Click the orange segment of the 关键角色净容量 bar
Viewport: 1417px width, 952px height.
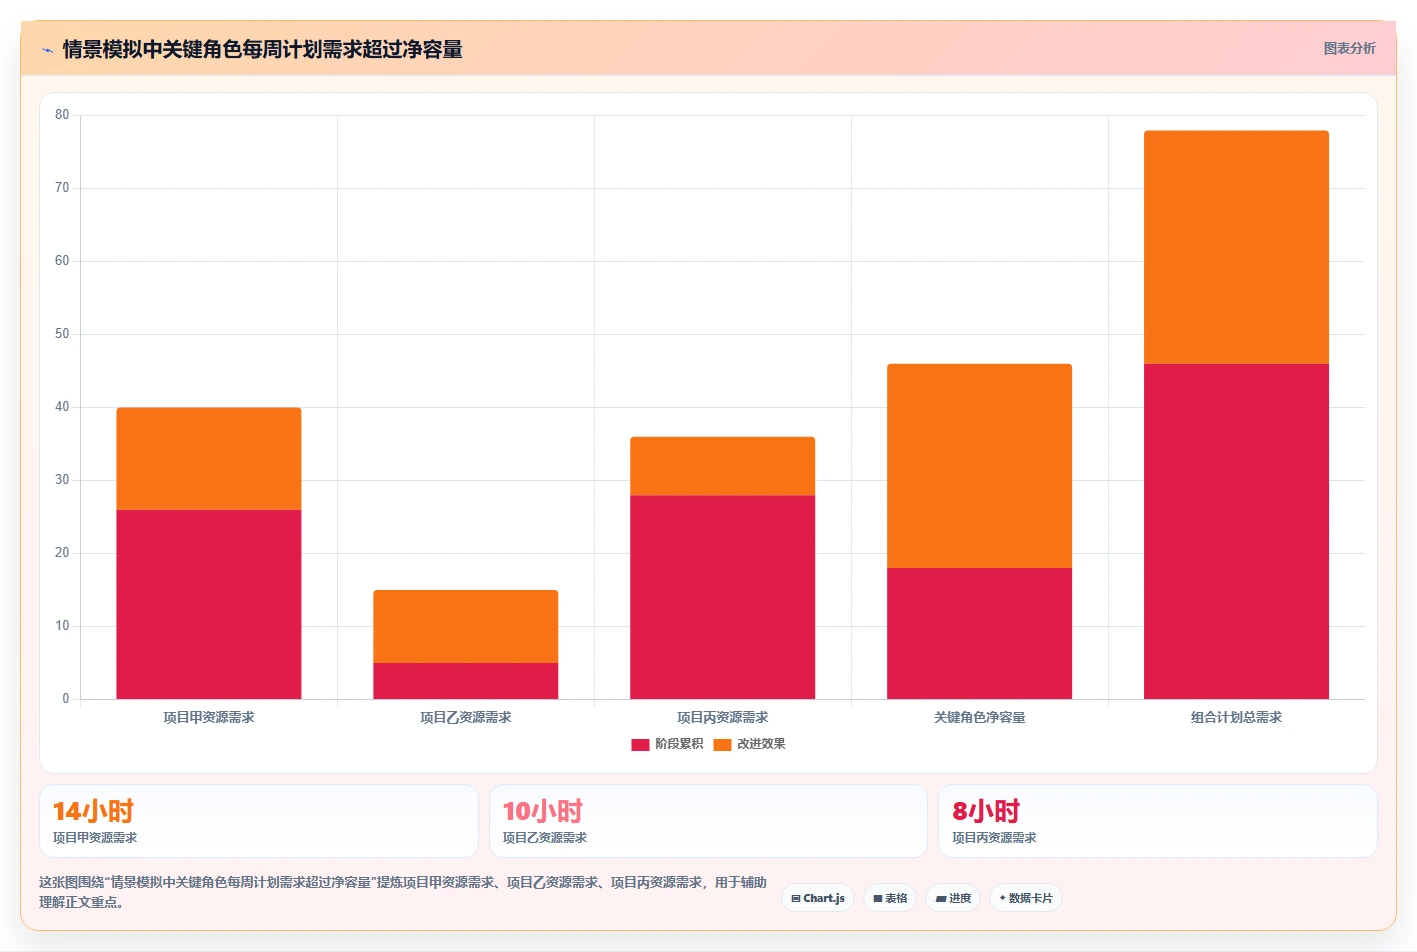(x=980, y=466)
